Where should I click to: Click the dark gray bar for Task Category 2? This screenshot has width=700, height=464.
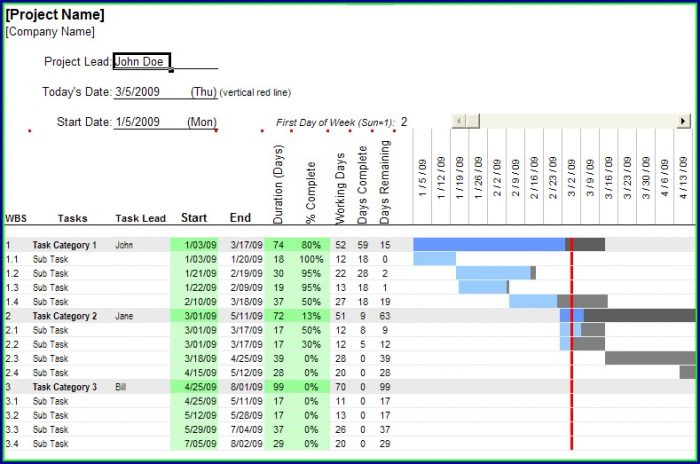click(639, 315)
